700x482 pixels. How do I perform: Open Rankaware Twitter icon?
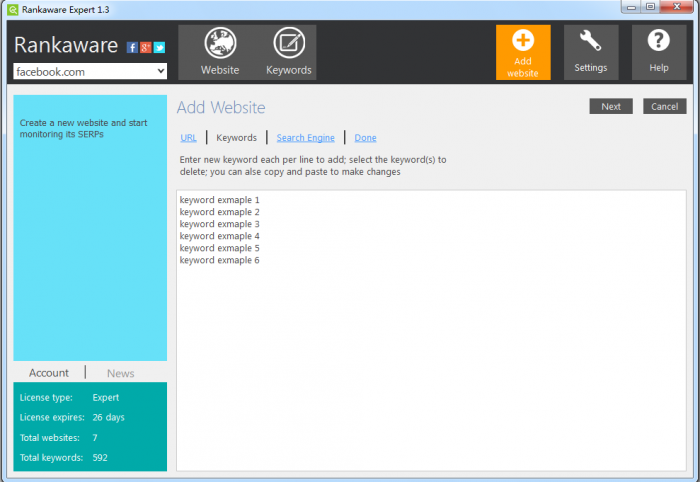(159, 47)
